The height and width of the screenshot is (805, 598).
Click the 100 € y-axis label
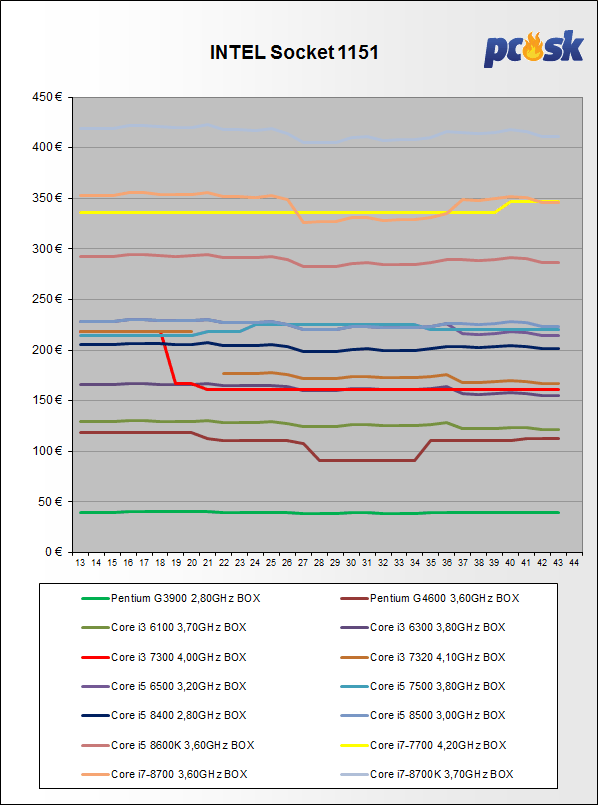click(49, 451)
